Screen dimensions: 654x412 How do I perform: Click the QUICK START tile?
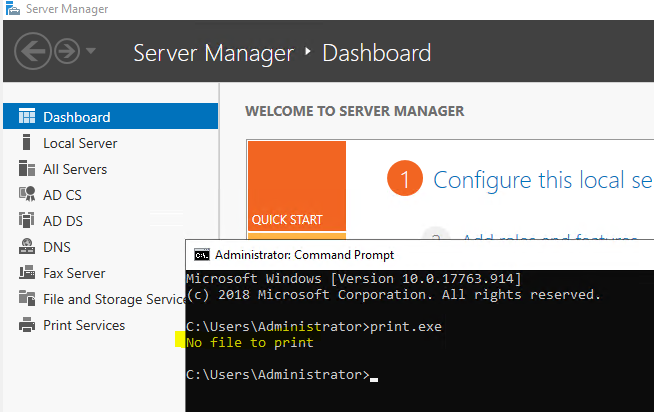tap(297, 186)
